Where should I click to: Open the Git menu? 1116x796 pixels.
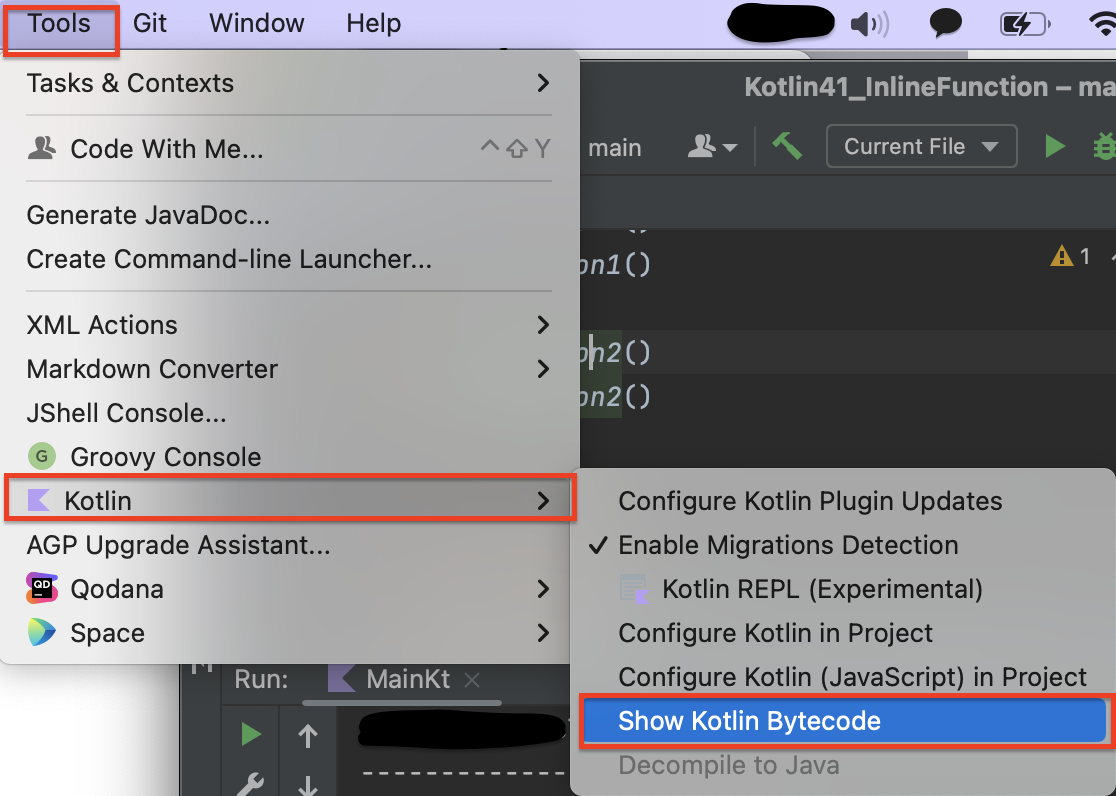149,23
